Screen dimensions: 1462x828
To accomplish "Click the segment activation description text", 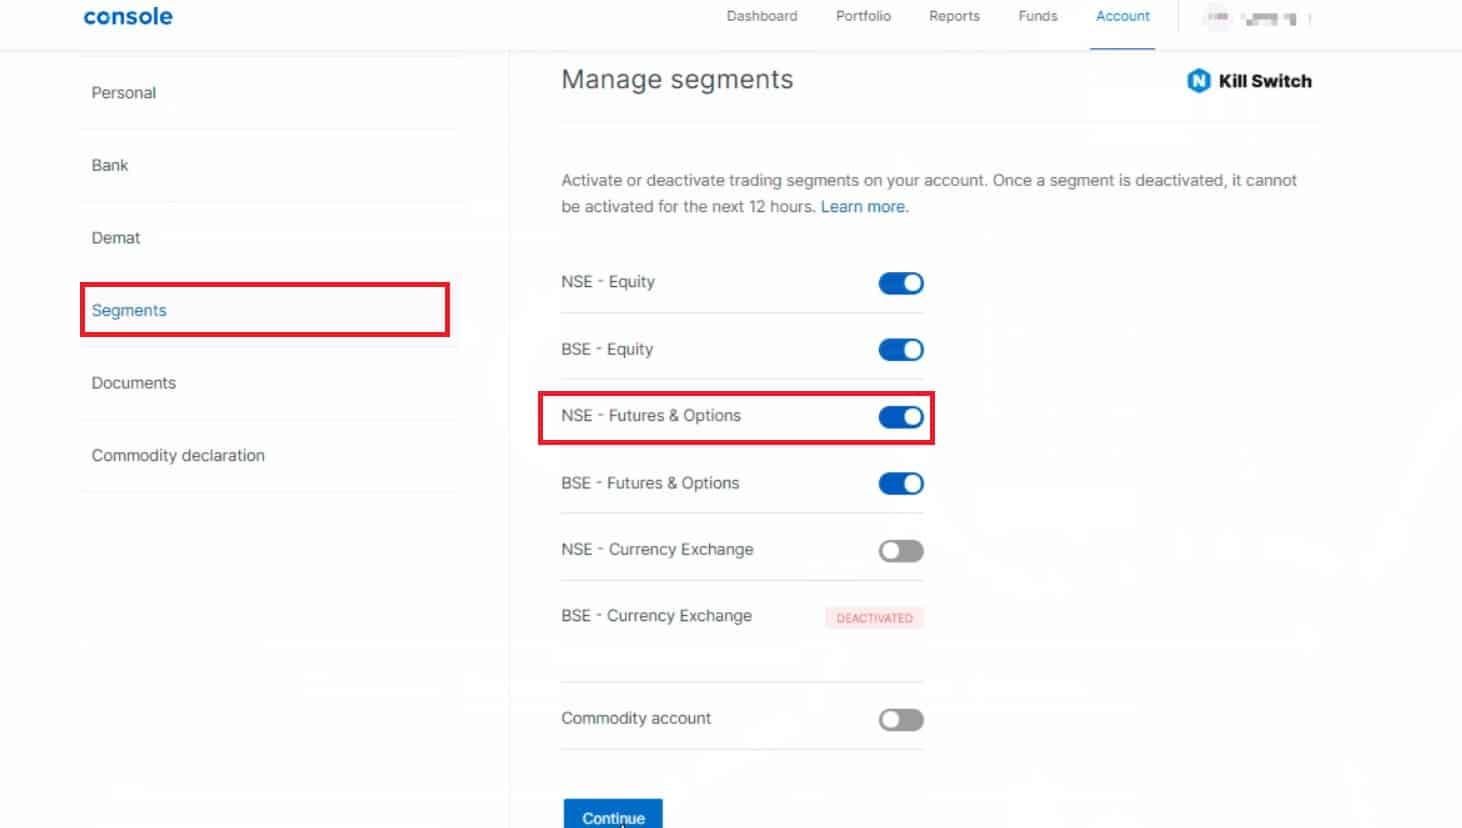I will 929,193.
